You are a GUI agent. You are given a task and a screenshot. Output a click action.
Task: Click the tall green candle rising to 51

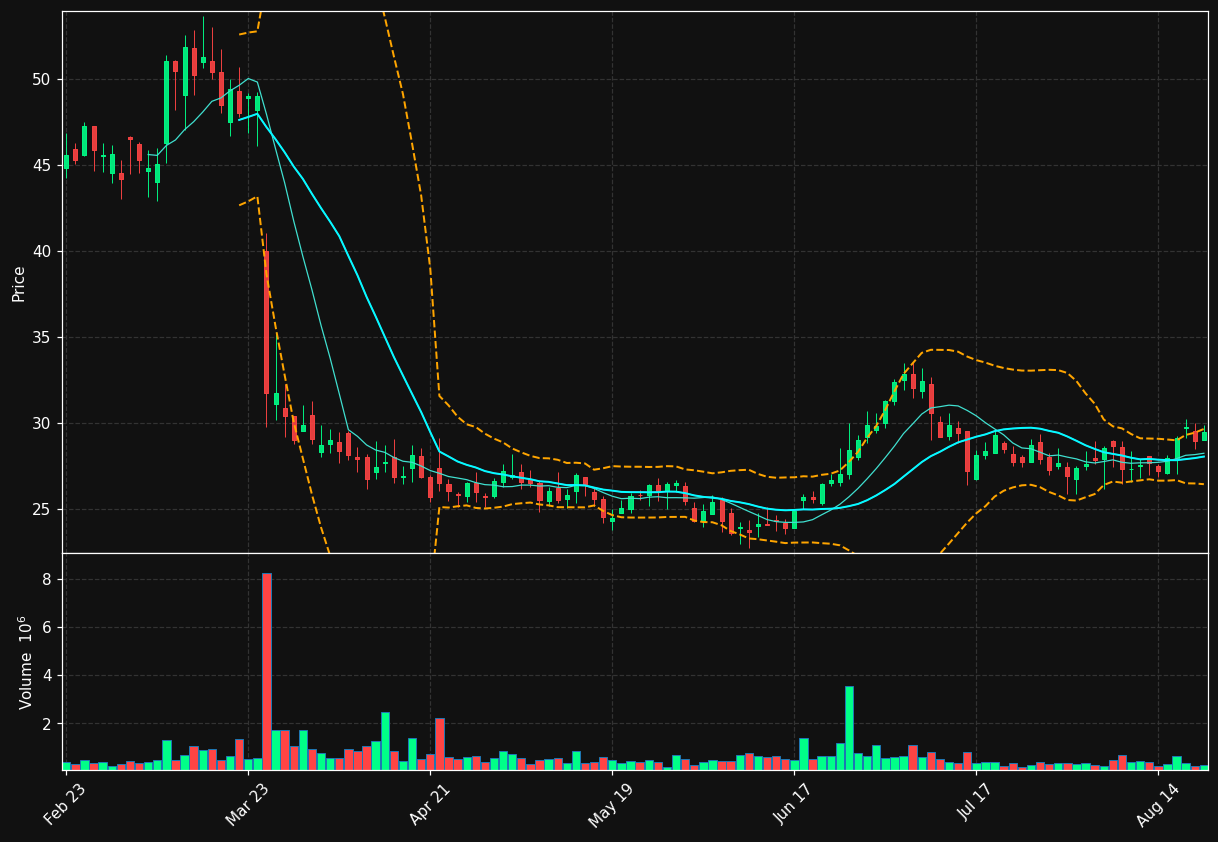click(167, 102)
